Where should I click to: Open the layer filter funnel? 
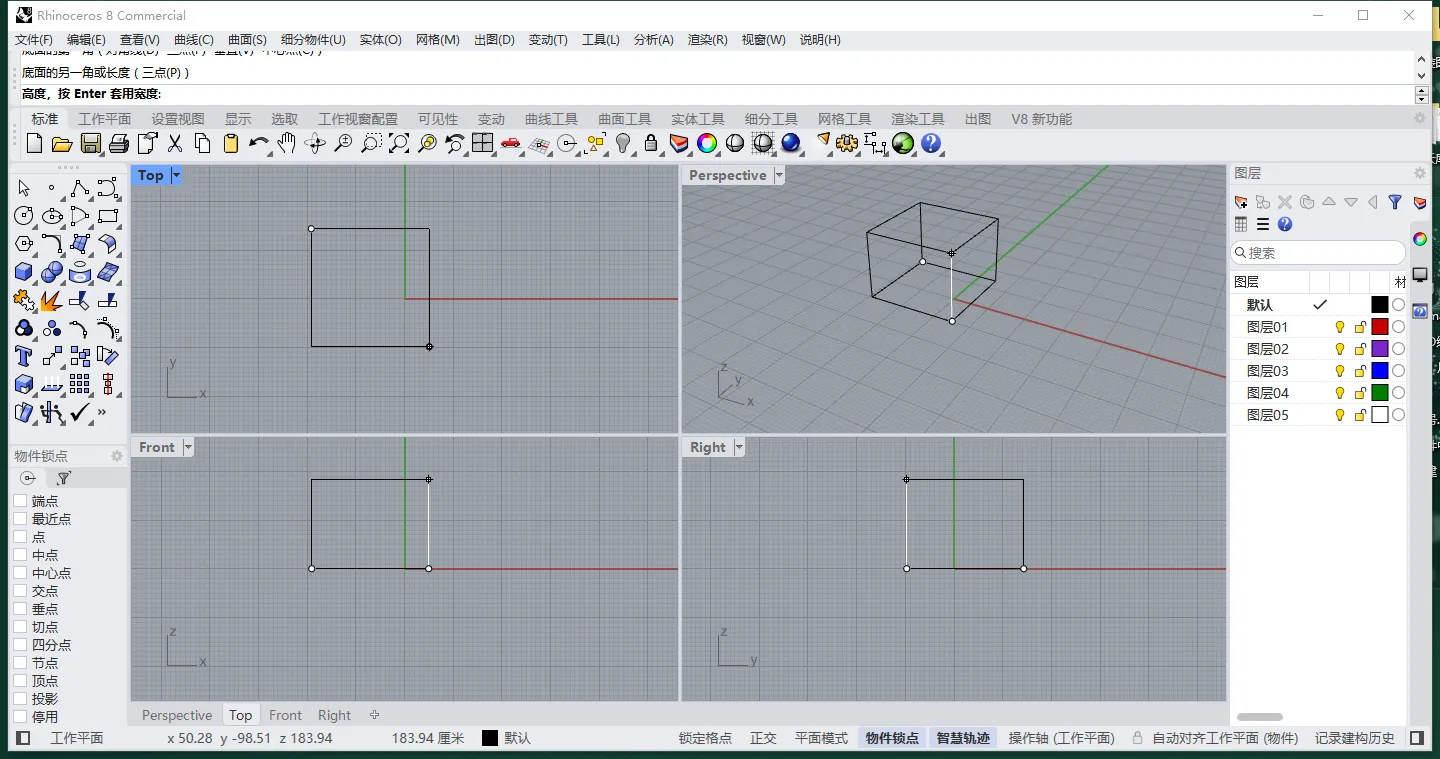[1395, 202]
